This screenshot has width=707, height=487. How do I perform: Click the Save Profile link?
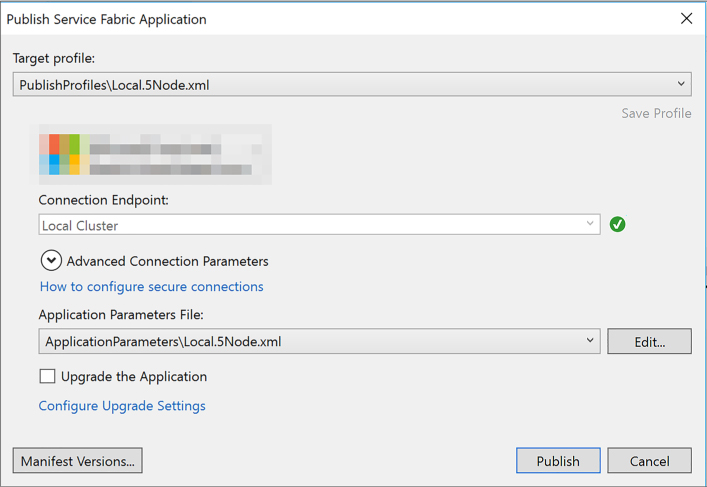656,113
